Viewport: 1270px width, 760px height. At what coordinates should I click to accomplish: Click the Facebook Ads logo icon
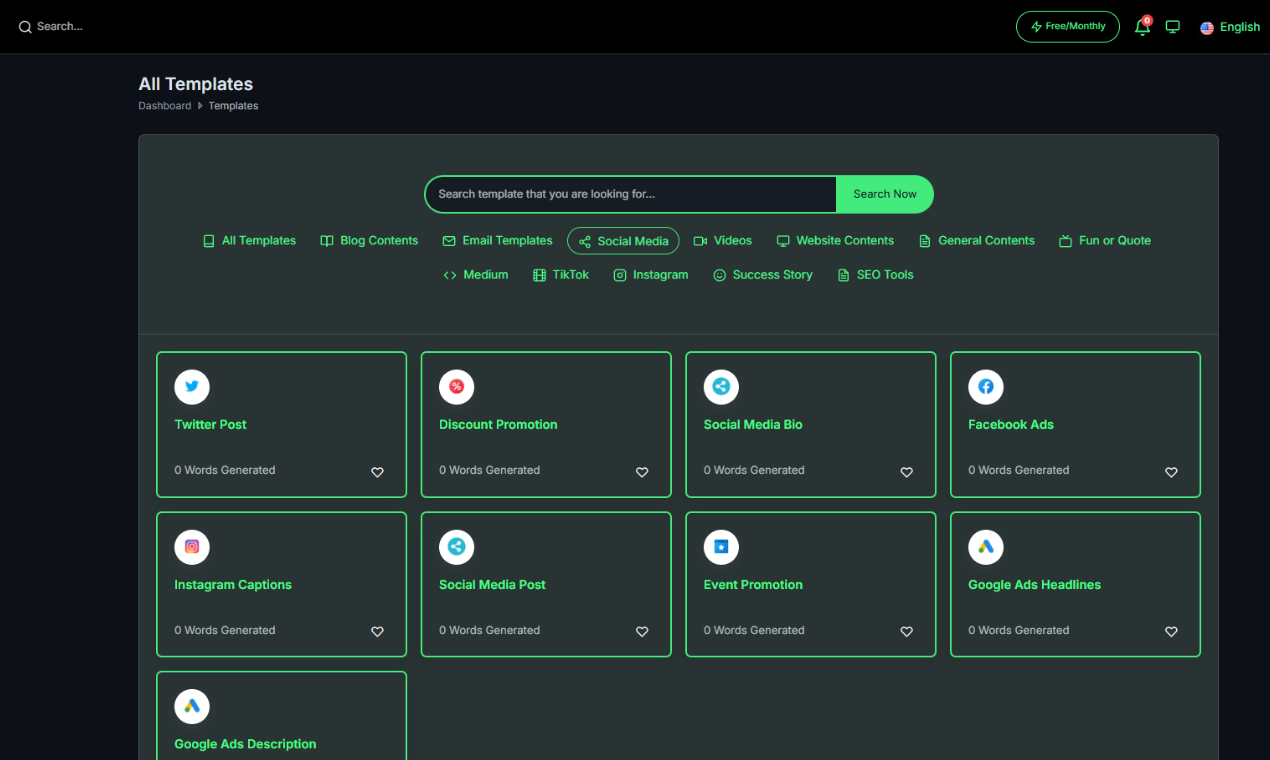(x=986, y=387)
